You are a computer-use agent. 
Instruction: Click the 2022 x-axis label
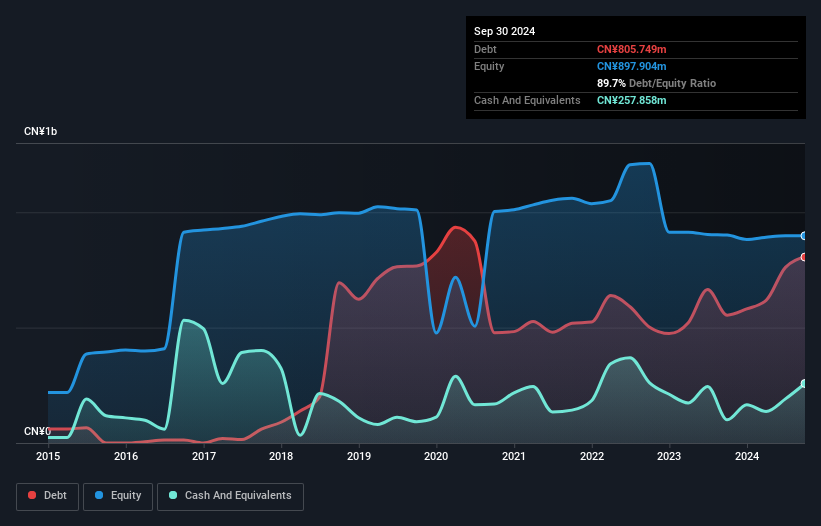(x=592, y=456)
